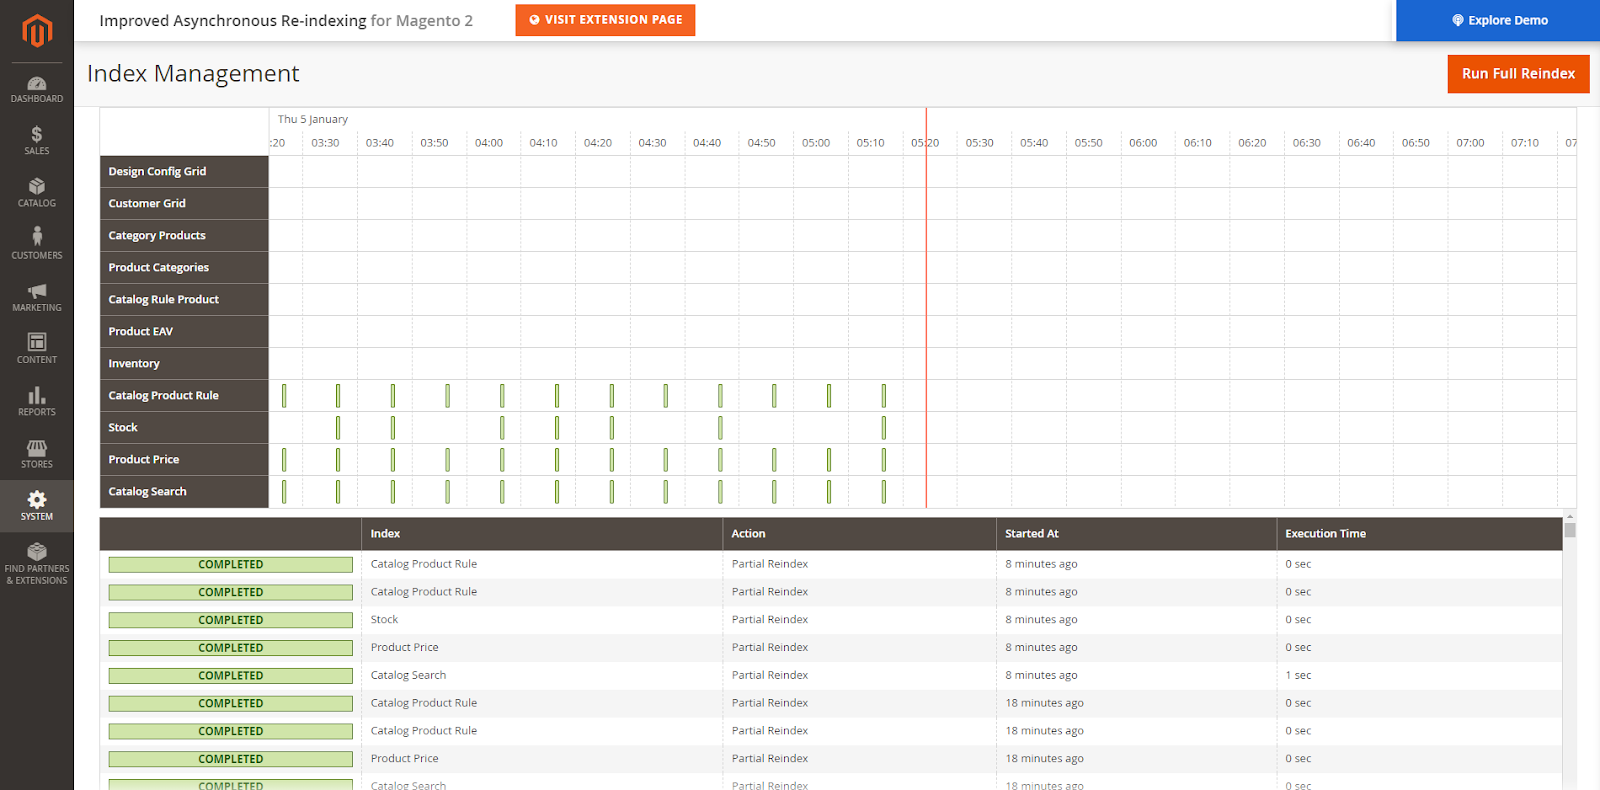The image size is (1600, 790).
Task: Open the Customers menu
Action: click(37, 245)
